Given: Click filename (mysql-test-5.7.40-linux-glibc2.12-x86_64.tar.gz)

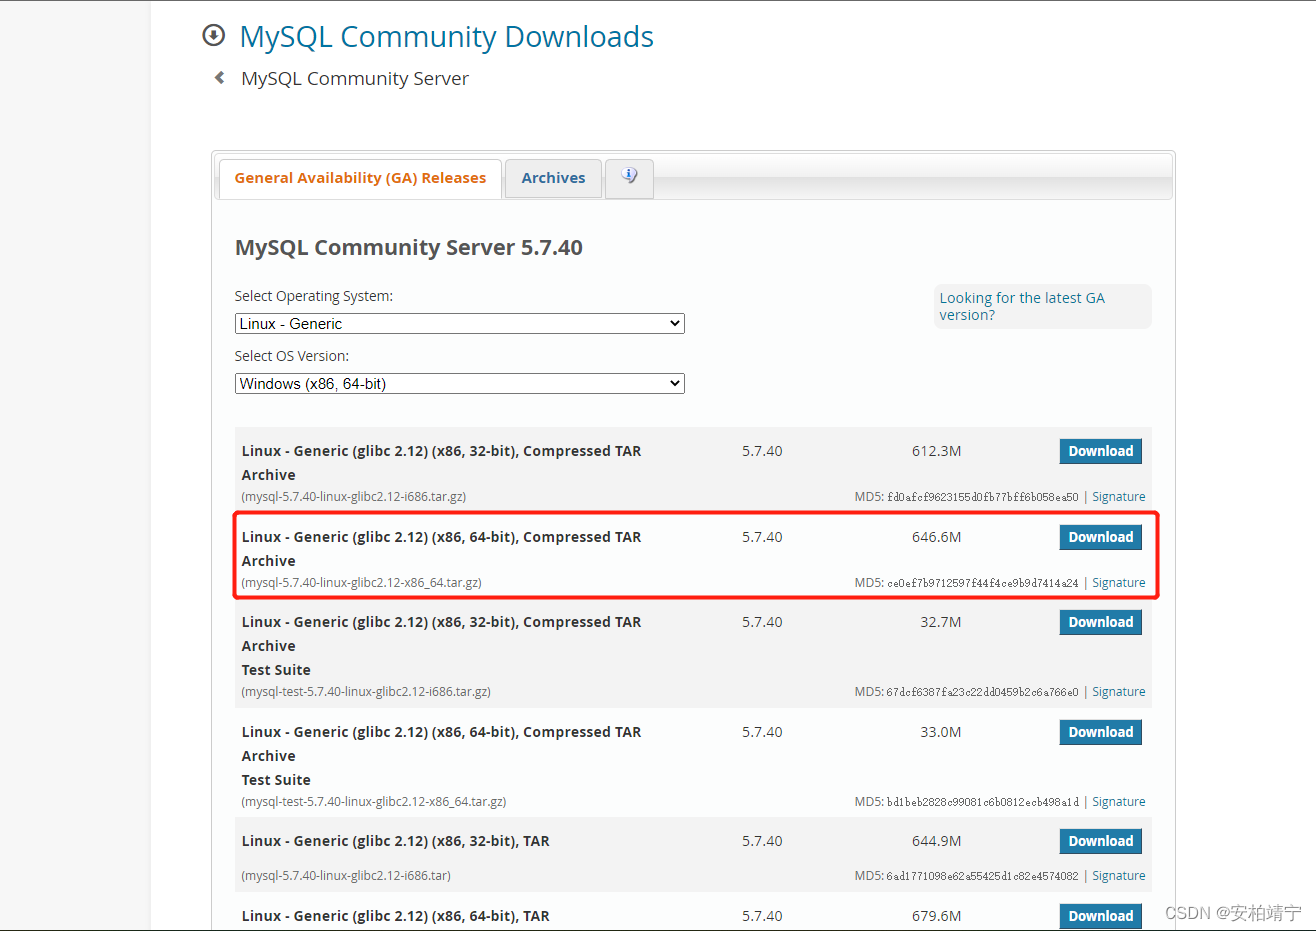Looking at the screenshot, I should click(x=373, y=802).
